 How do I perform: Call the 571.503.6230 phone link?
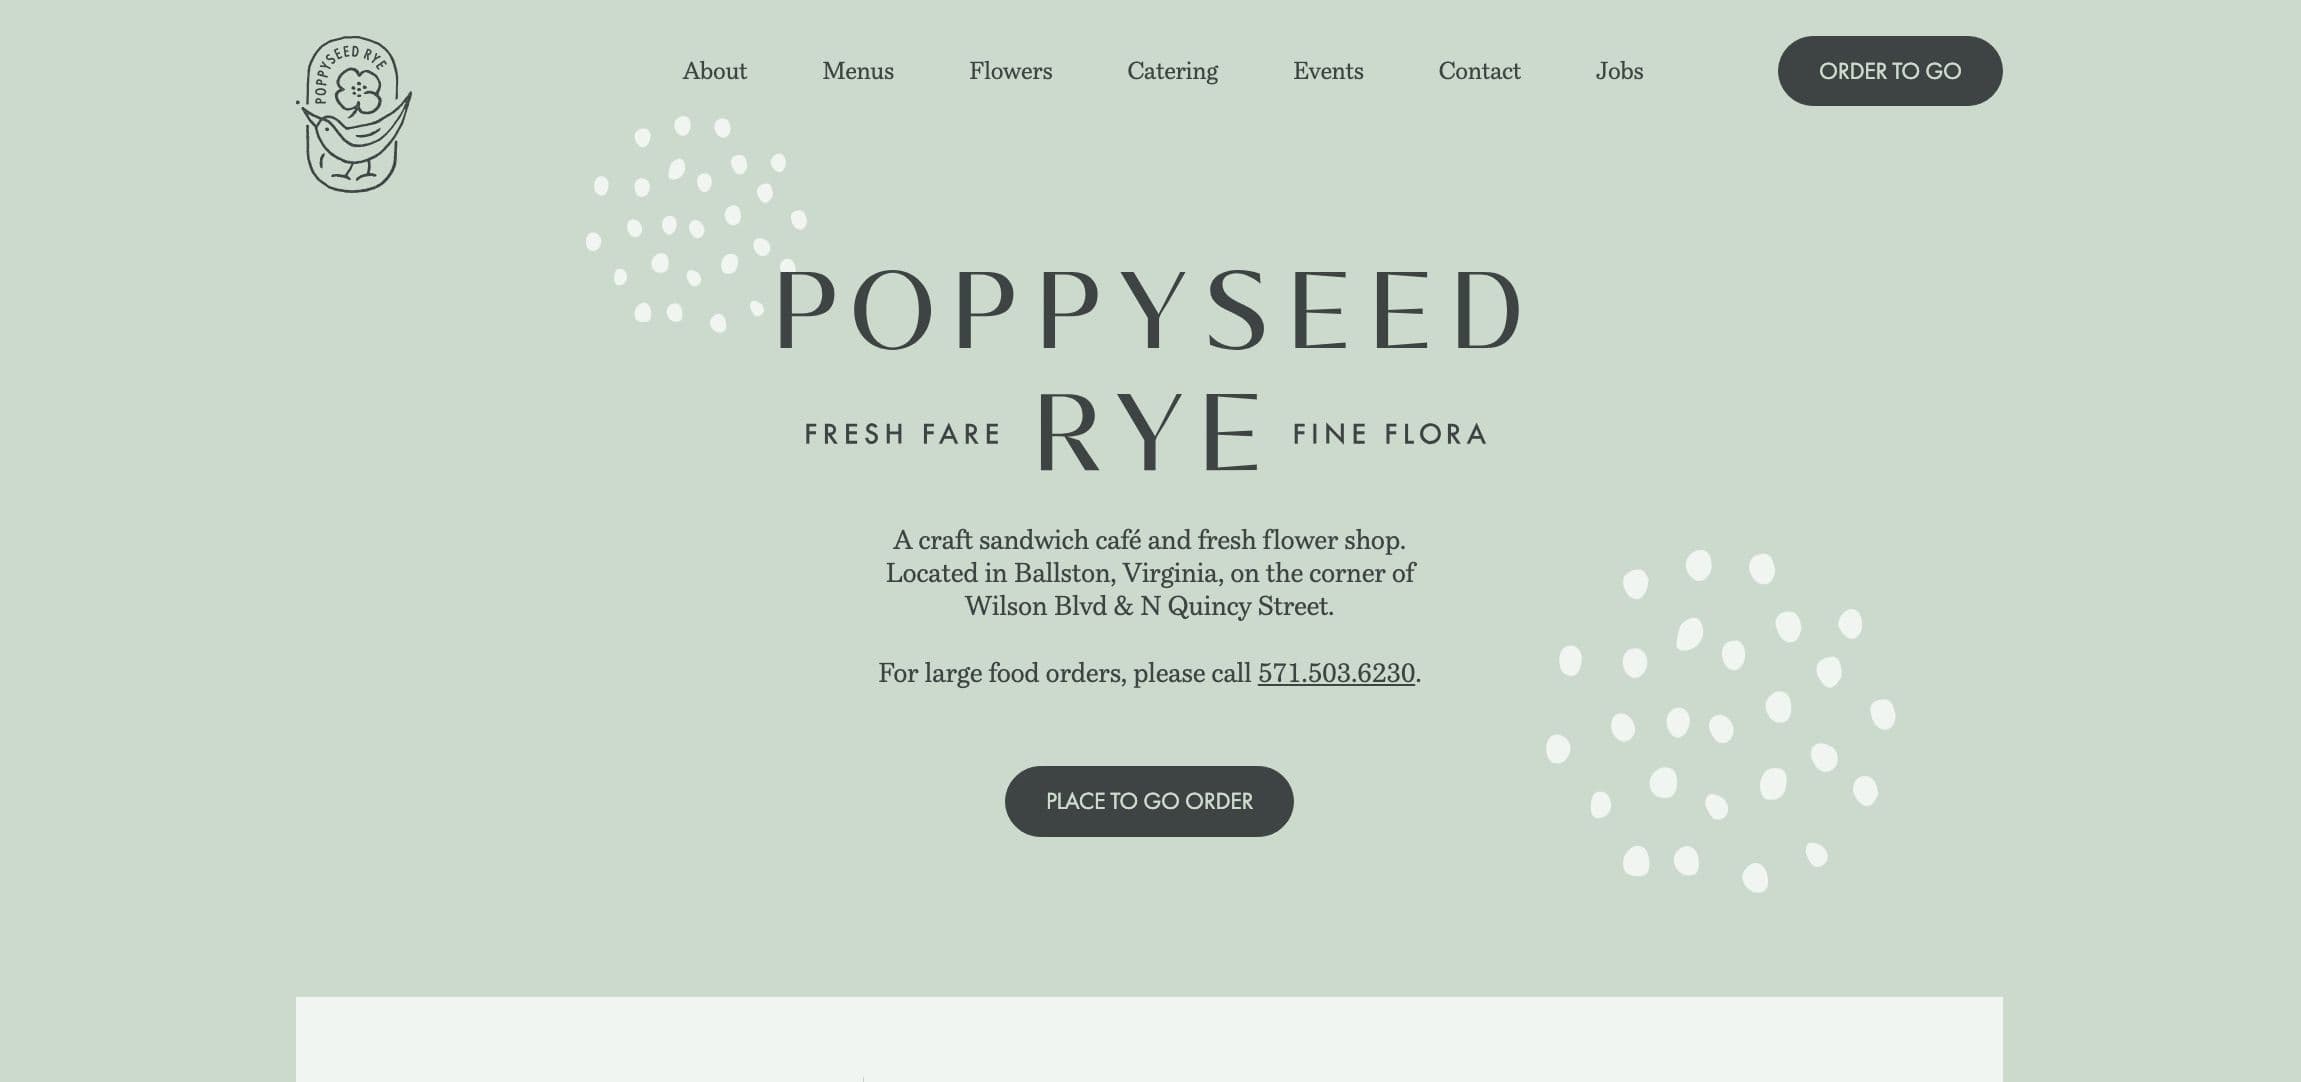point(1336,673)
